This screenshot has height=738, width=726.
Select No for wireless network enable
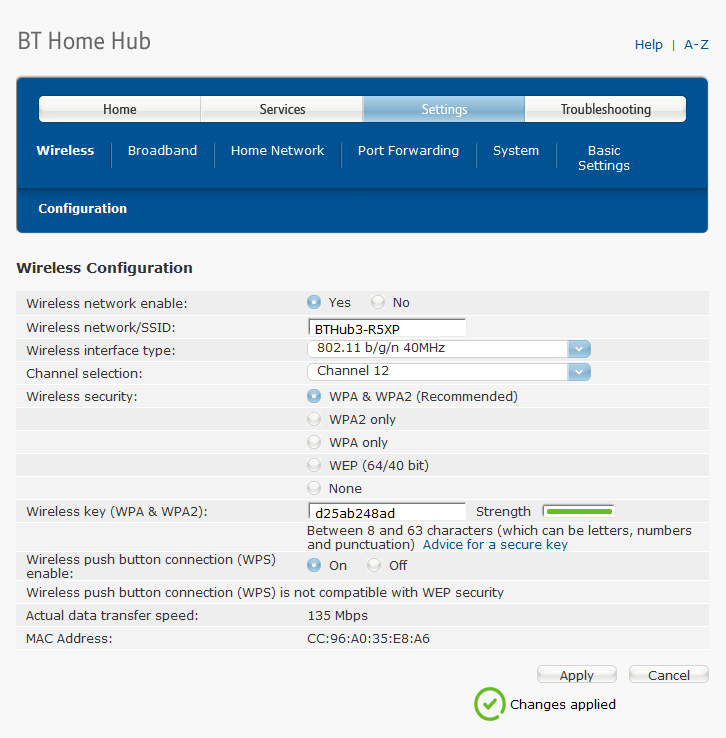377,302
